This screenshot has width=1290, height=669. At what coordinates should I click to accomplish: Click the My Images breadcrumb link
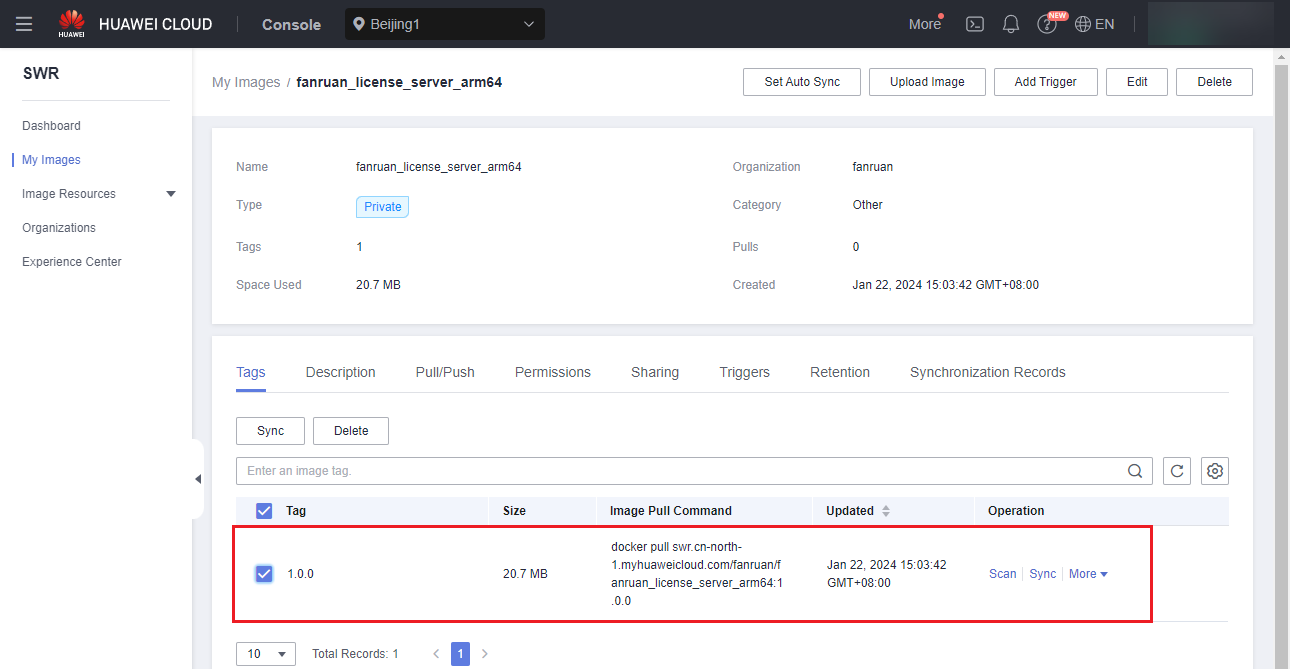[246, 82]
